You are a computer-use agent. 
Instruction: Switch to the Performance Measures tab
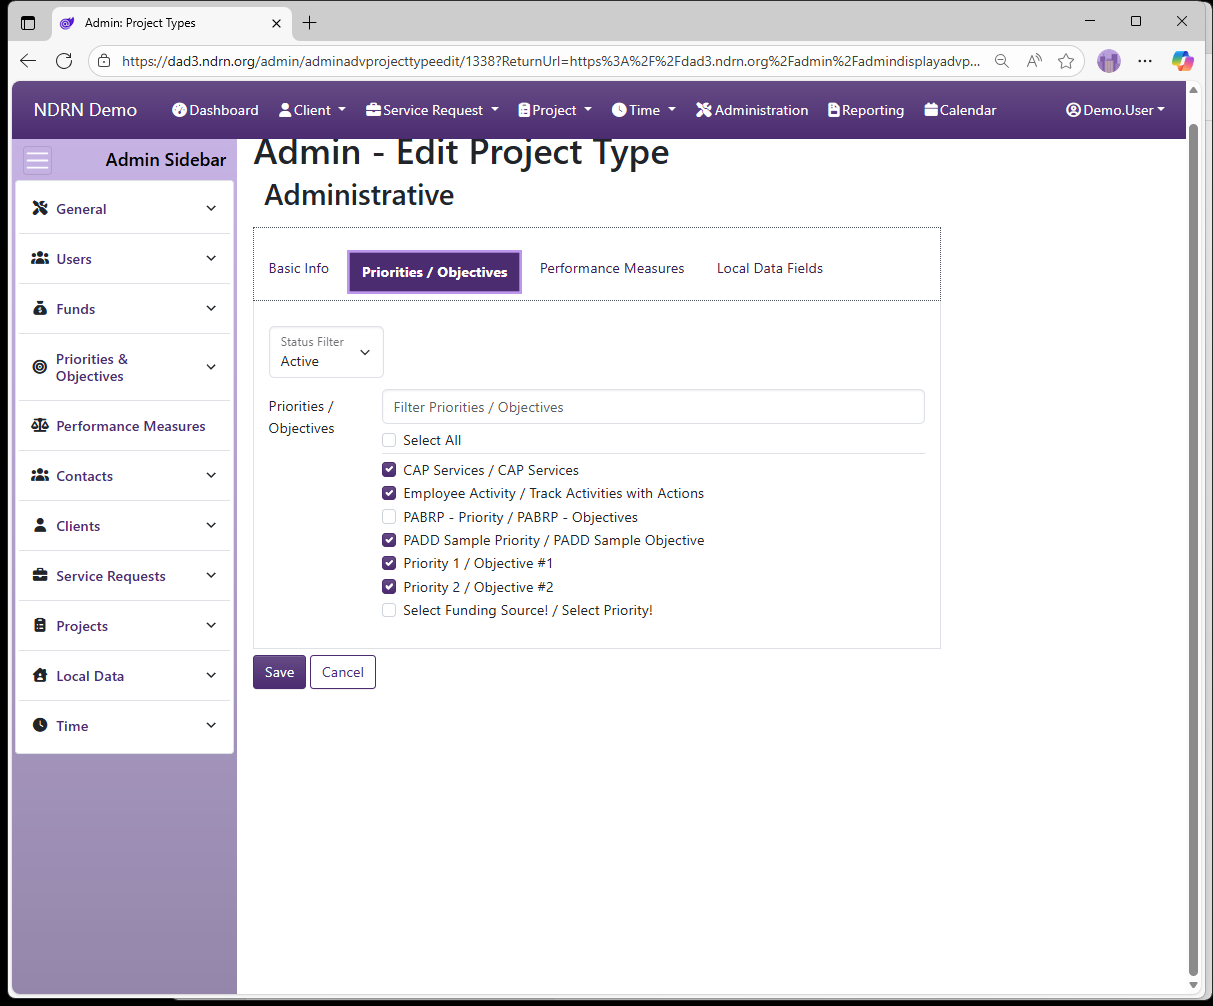click(612, 268)
